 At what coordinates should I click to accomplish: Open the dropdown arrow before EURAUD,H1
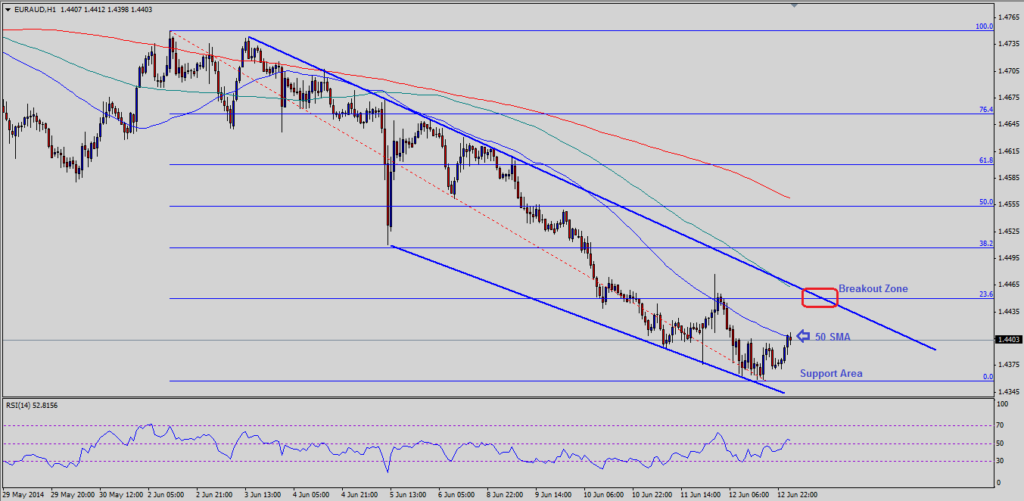pyautogui.click(x=8, y=9)
